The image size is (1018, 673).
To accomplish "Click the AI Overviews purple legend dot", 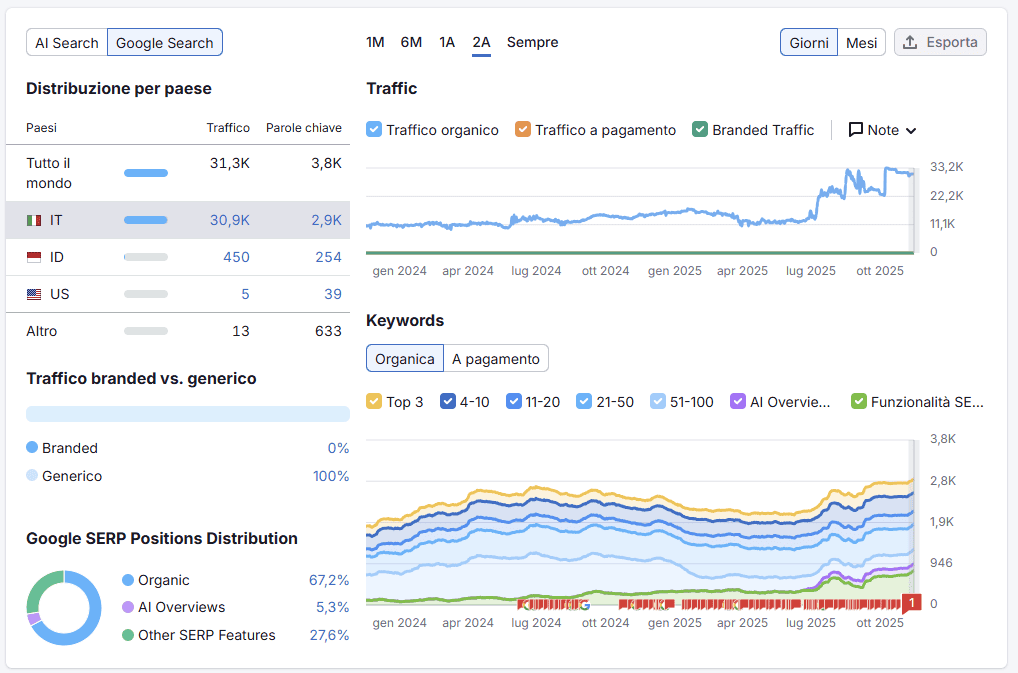I will click(x=128, y=607).
